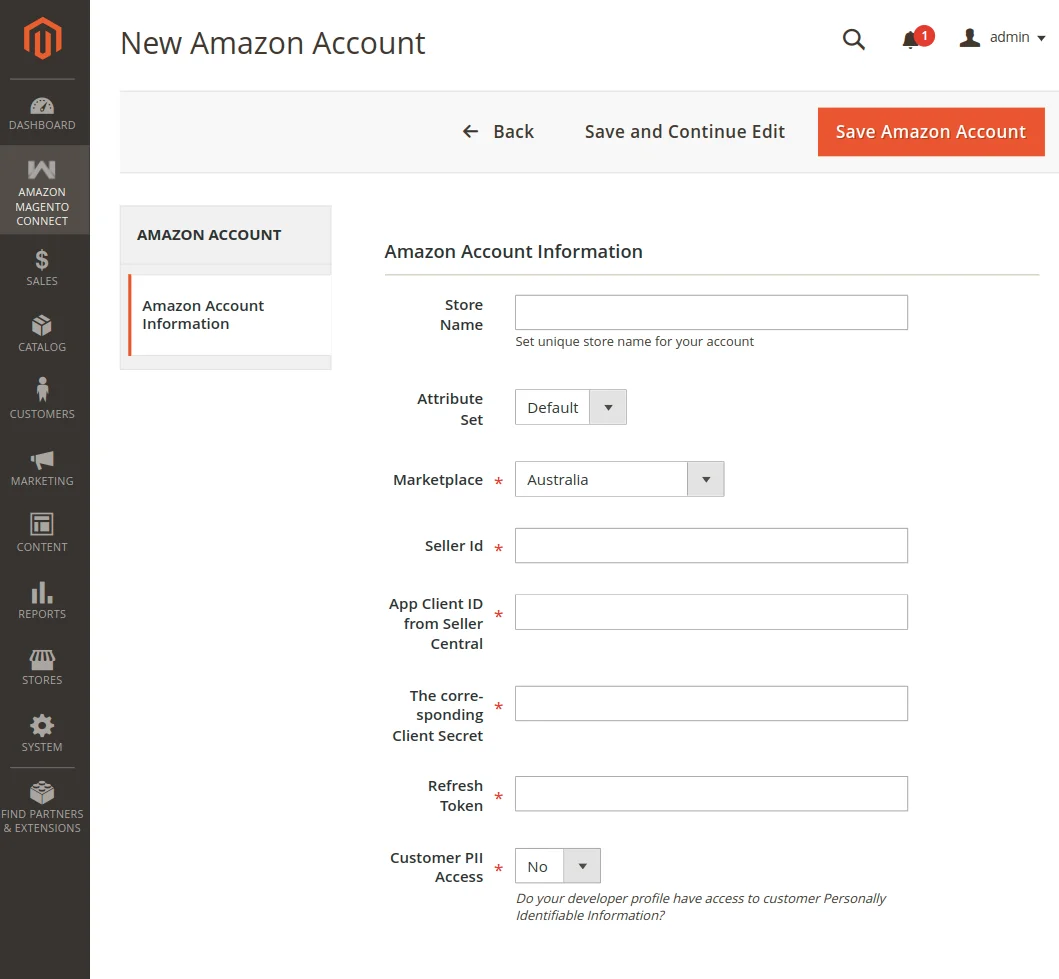This screenshot has width=1059, height=979.
Task: Click the 'Set unique store name' hint
Action: click(x=634, y=342)
